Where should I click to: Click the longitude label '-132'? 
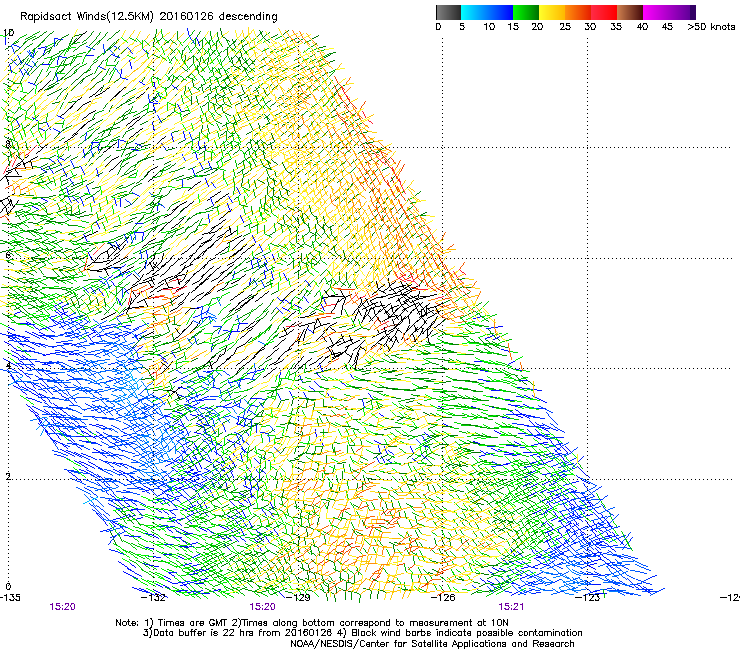pos(153,598)
